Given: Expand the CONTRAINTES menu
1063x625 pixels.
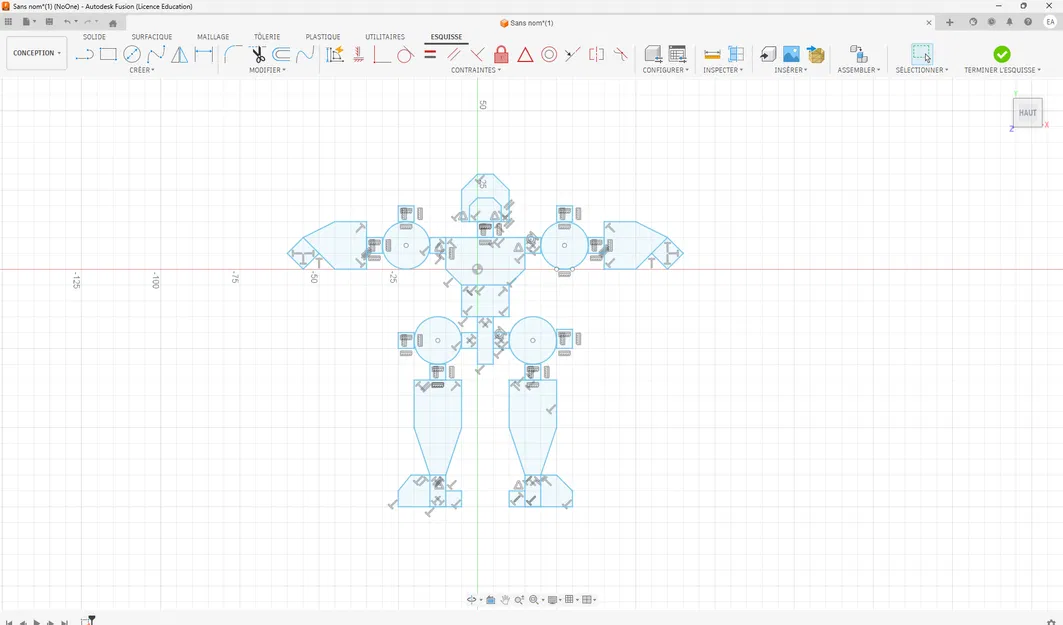Looking at the screenshot, I should 476,70.
